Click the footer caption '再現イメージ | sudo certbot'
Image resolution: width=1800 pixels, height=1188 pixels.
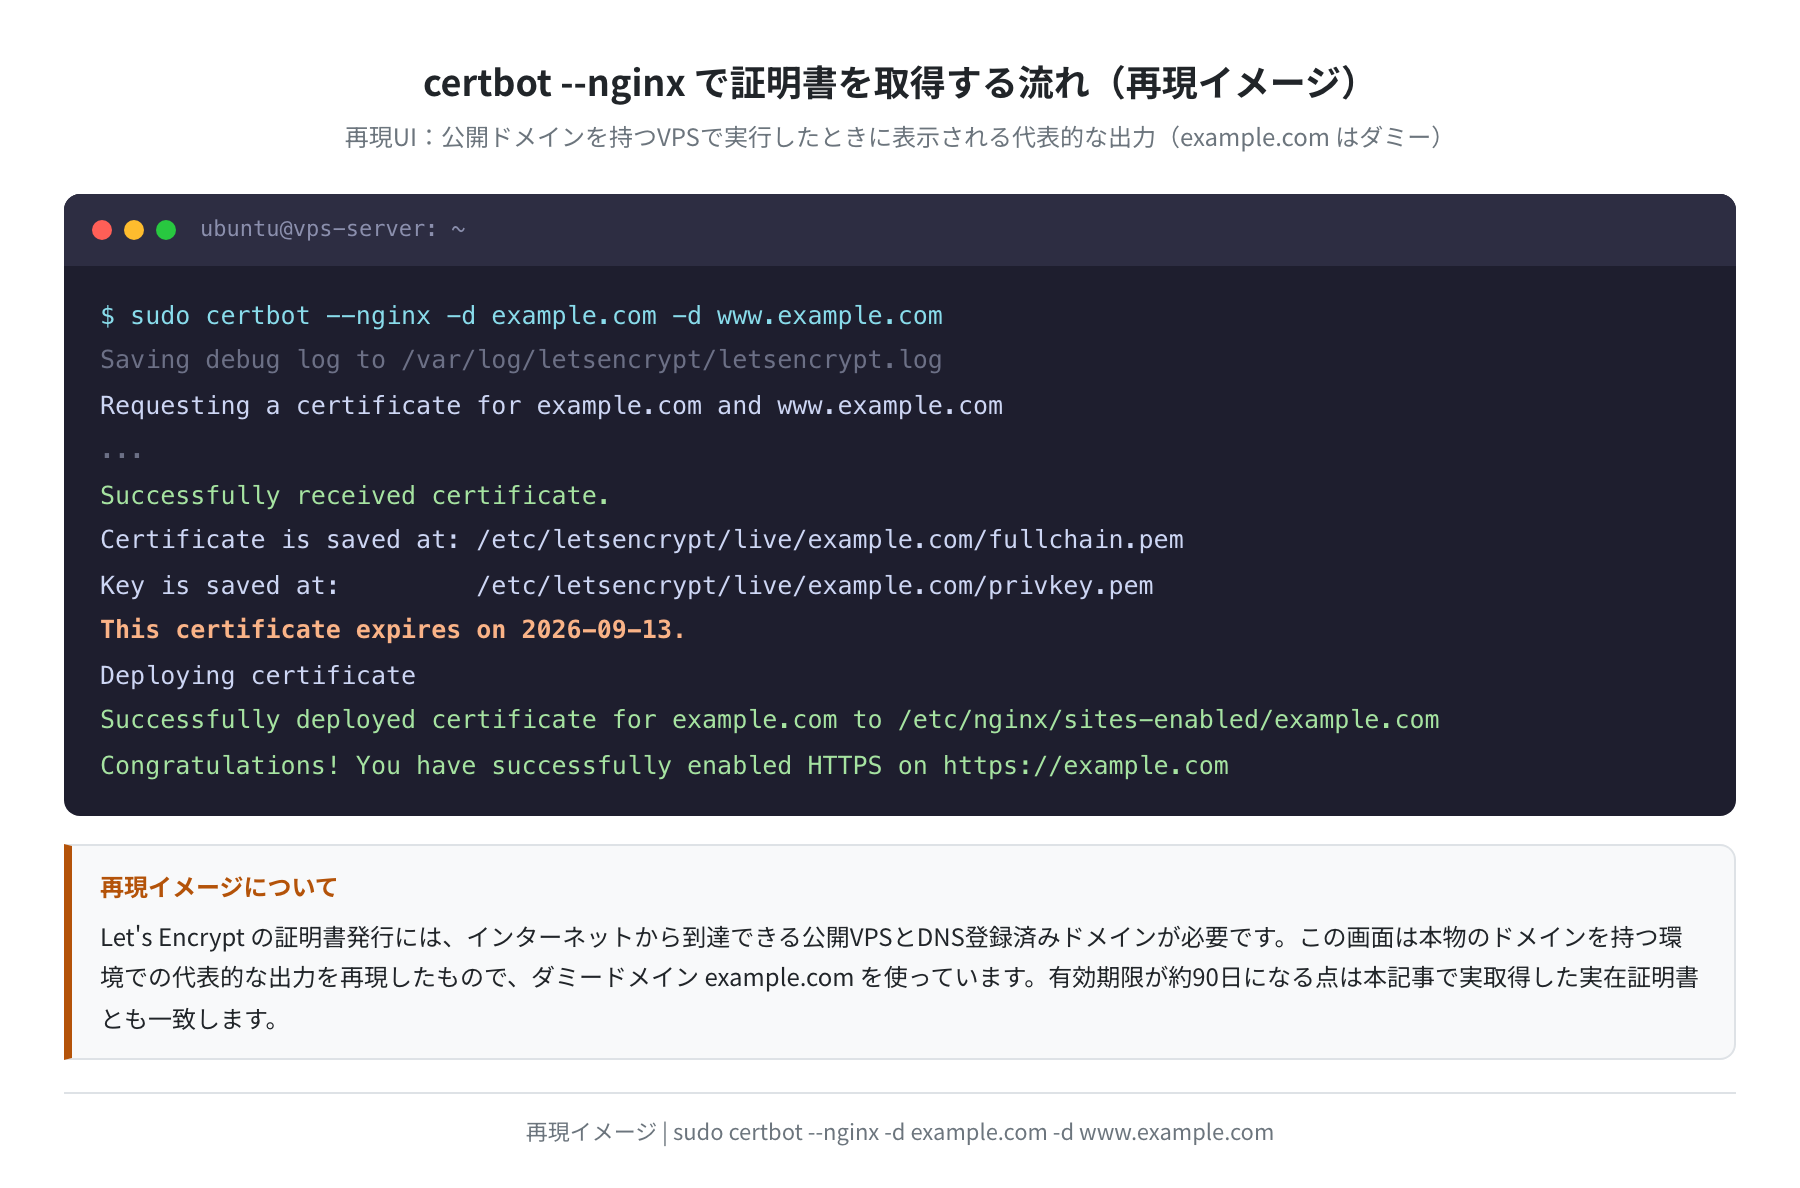click(x=900, y=1132)
